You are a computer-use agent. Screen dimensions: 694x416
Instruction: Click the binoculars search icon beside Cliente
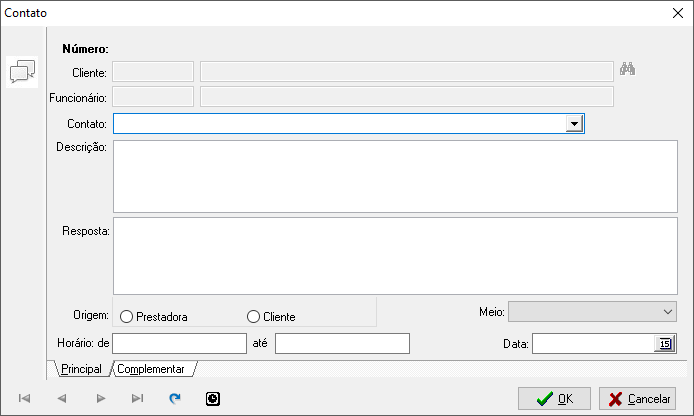[x=628, y=70]
